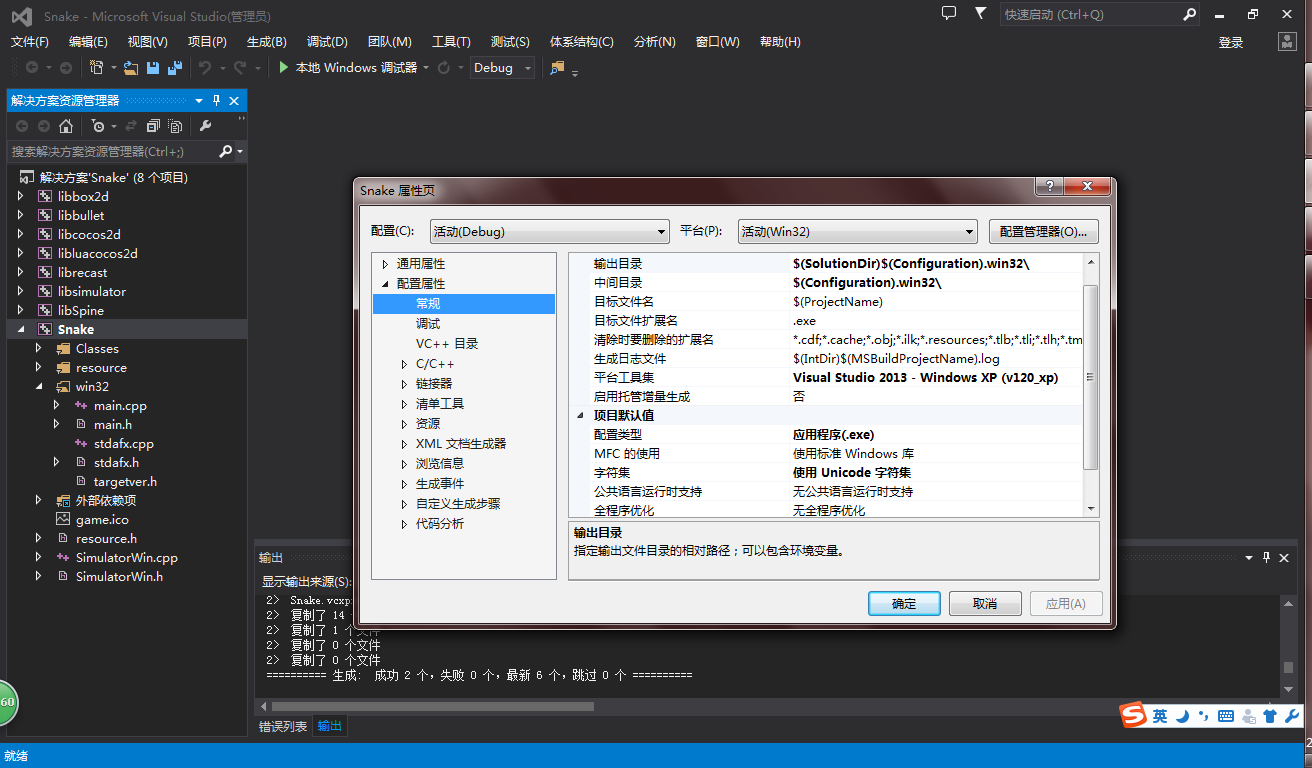Click the 输出目录 property row
The width and height of the screenshot is (1312, 768).
coord(826,264)
